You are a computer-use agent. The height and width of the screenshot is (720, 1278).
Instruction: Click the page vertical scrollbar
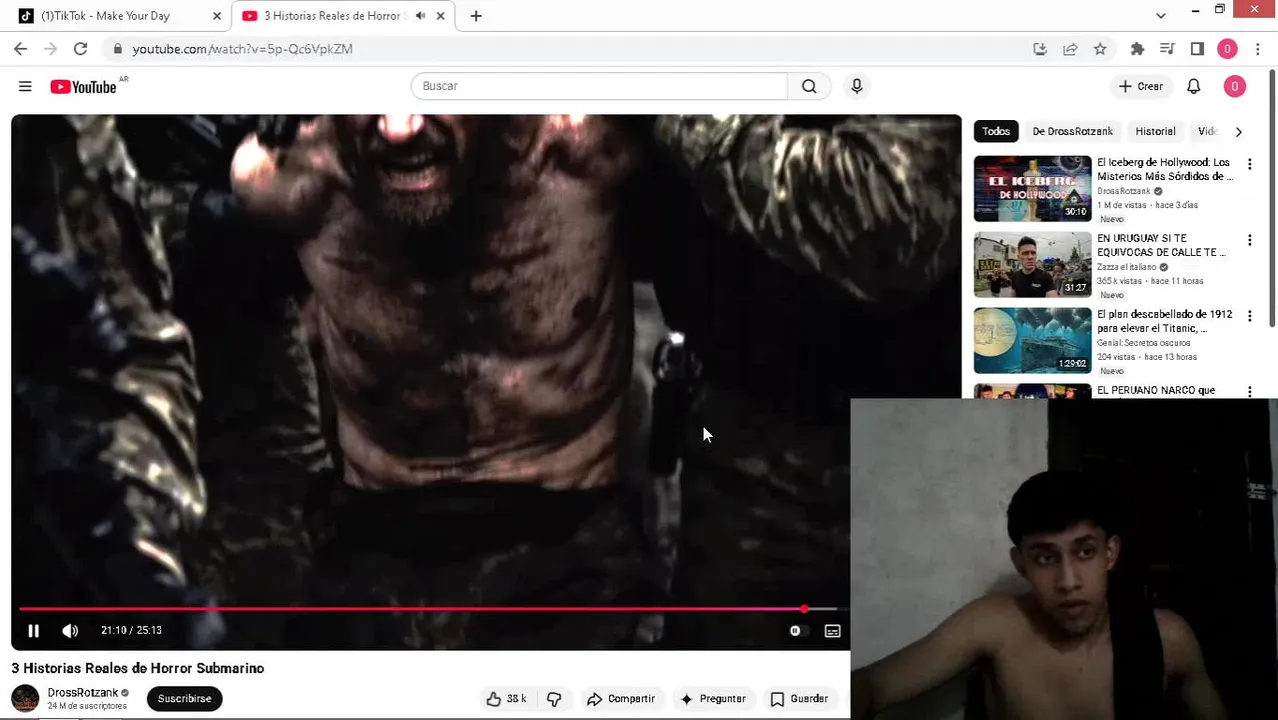1272,198
